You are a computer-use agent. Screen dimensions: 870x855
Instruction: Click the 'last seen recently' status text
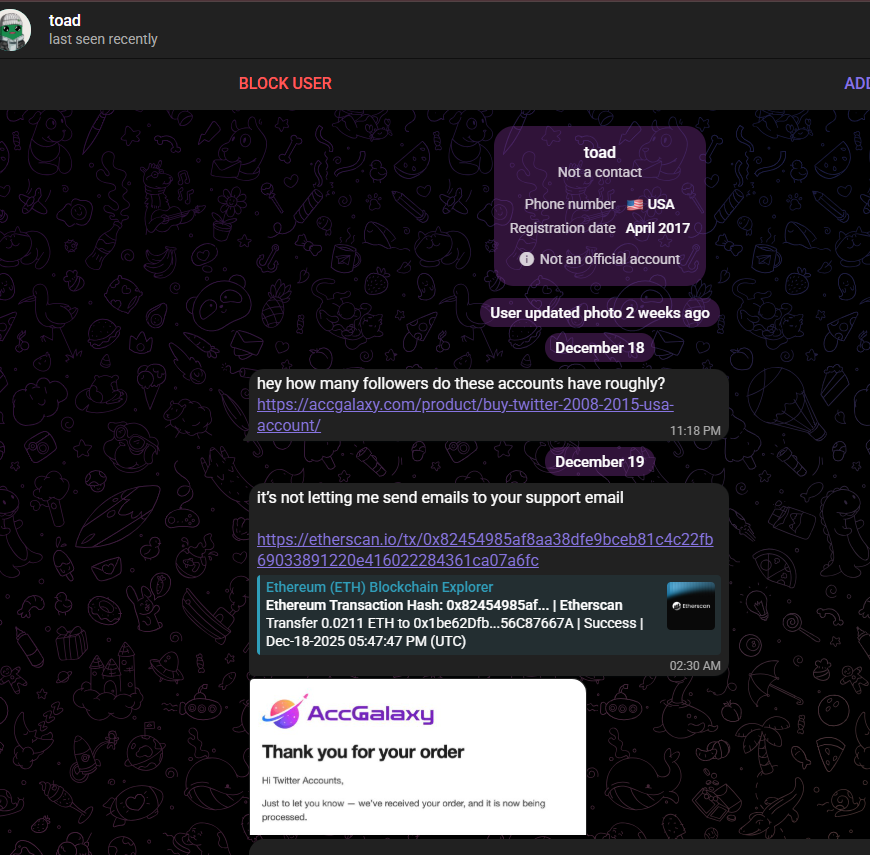[x=103, y=39]
